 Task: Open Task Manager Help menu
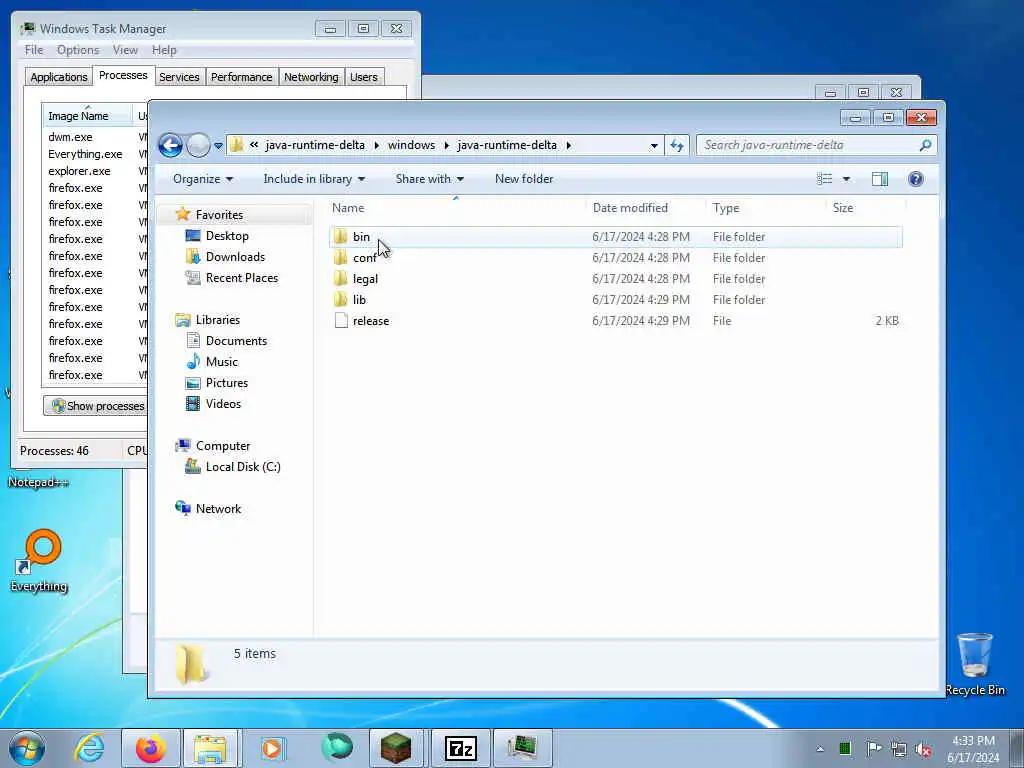coord(164,50)
